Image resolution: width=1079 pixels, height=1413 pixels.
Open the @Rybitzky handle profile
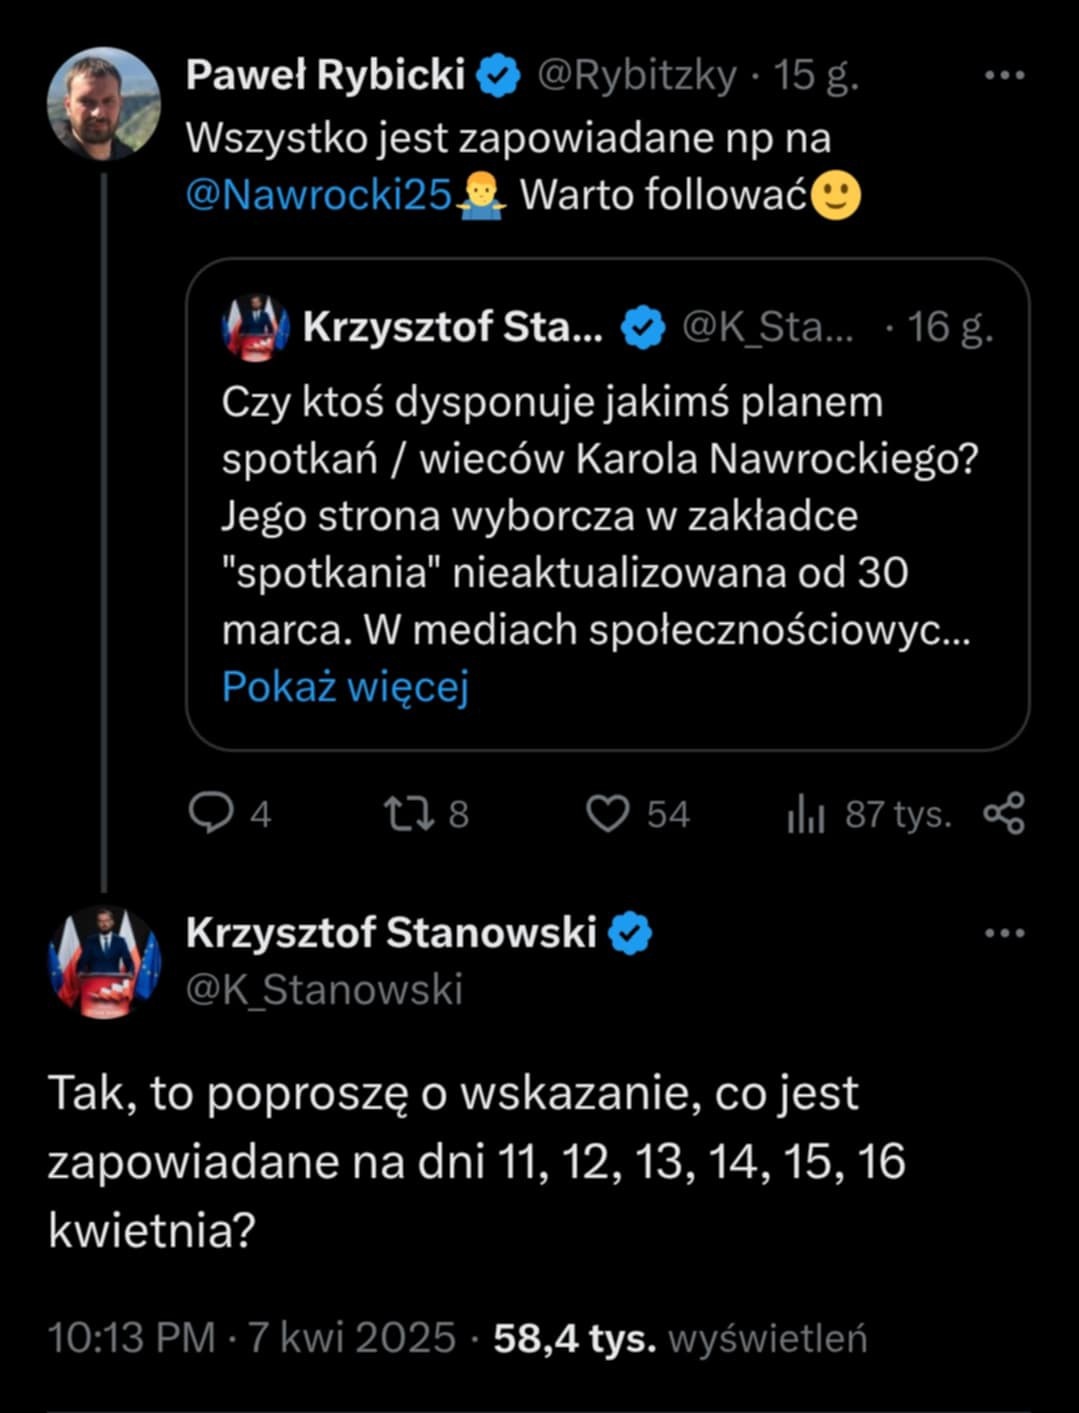point(637,76)
